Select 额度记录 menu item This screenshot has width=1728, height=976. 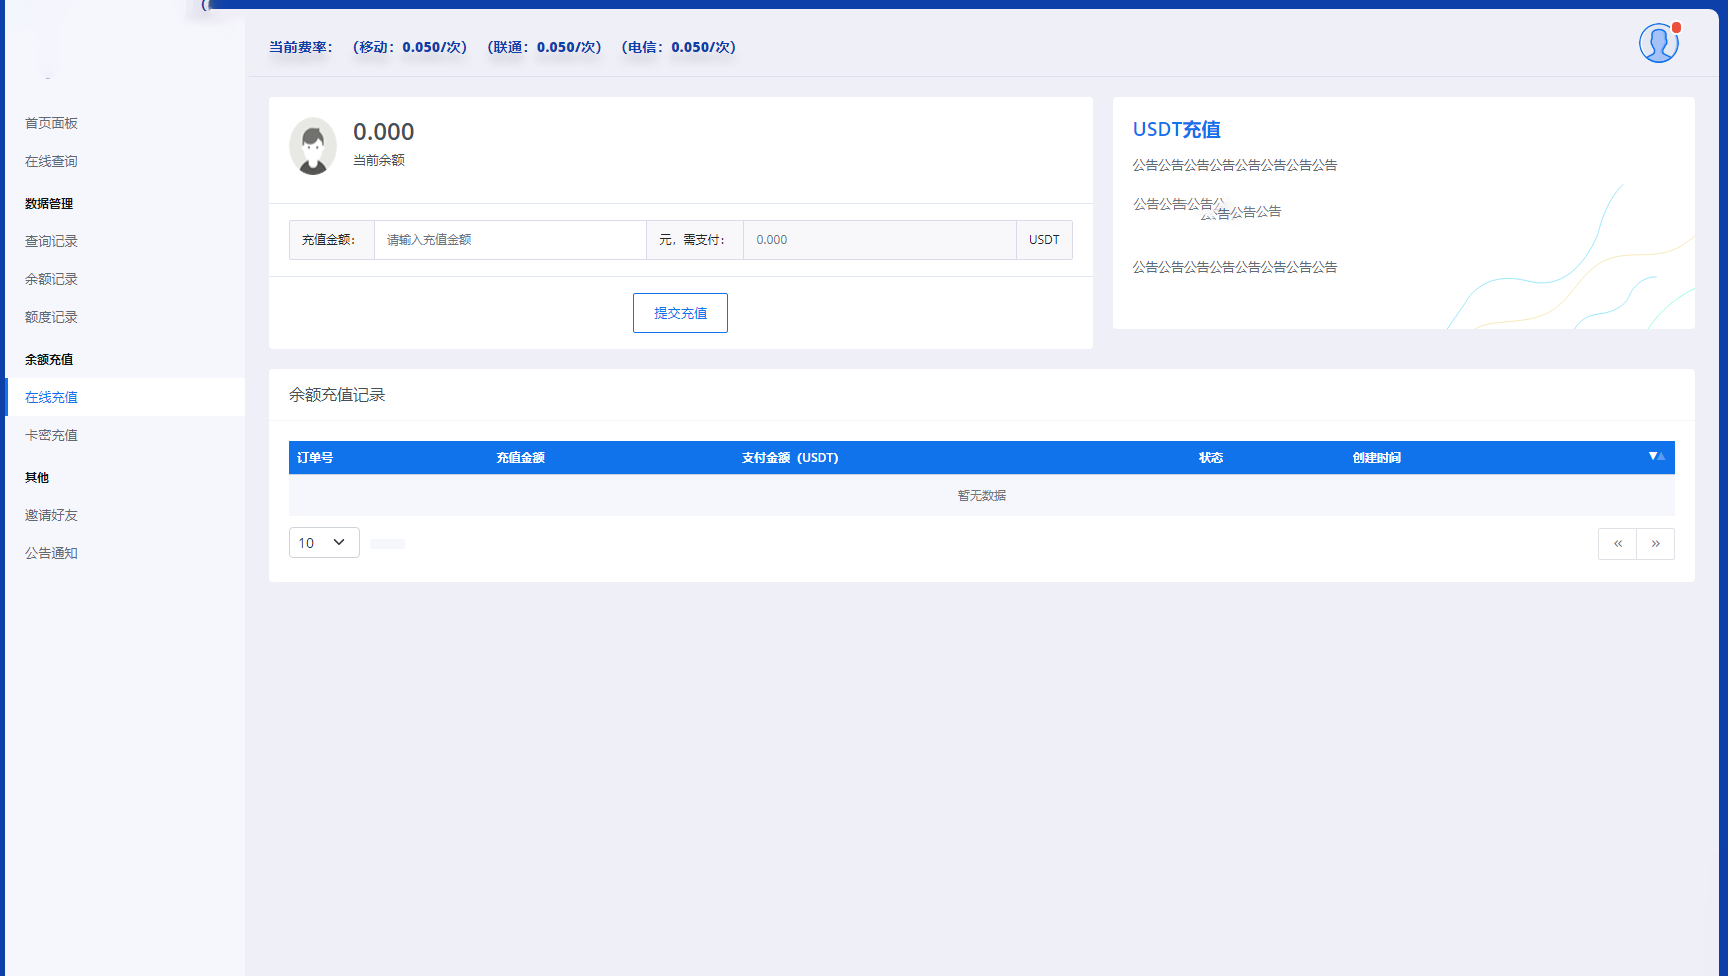pyautogui.click(x=51, y=317)
